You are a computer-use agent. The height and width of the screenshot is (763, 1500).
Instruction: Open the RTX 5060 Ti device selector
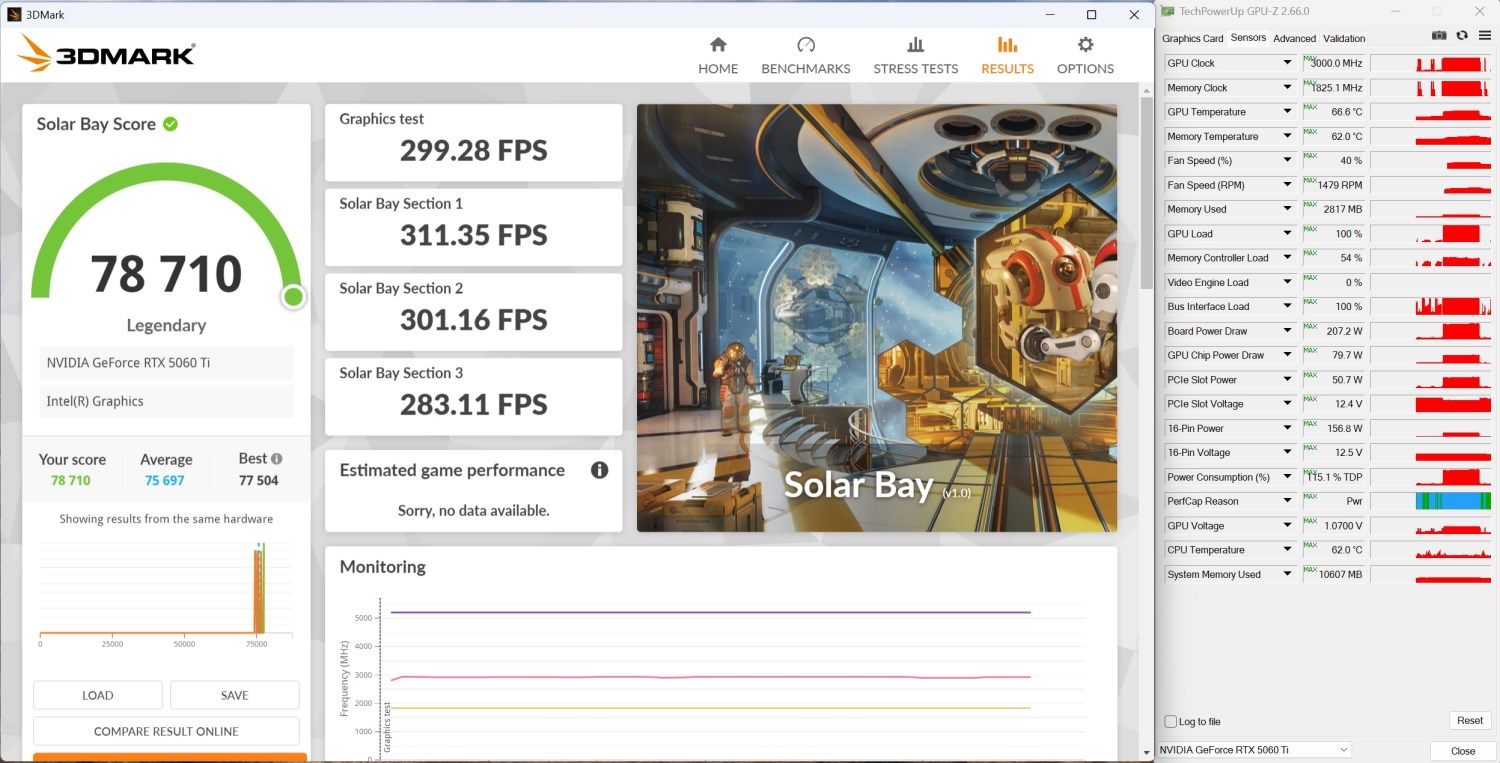[x=1254, y=750]
